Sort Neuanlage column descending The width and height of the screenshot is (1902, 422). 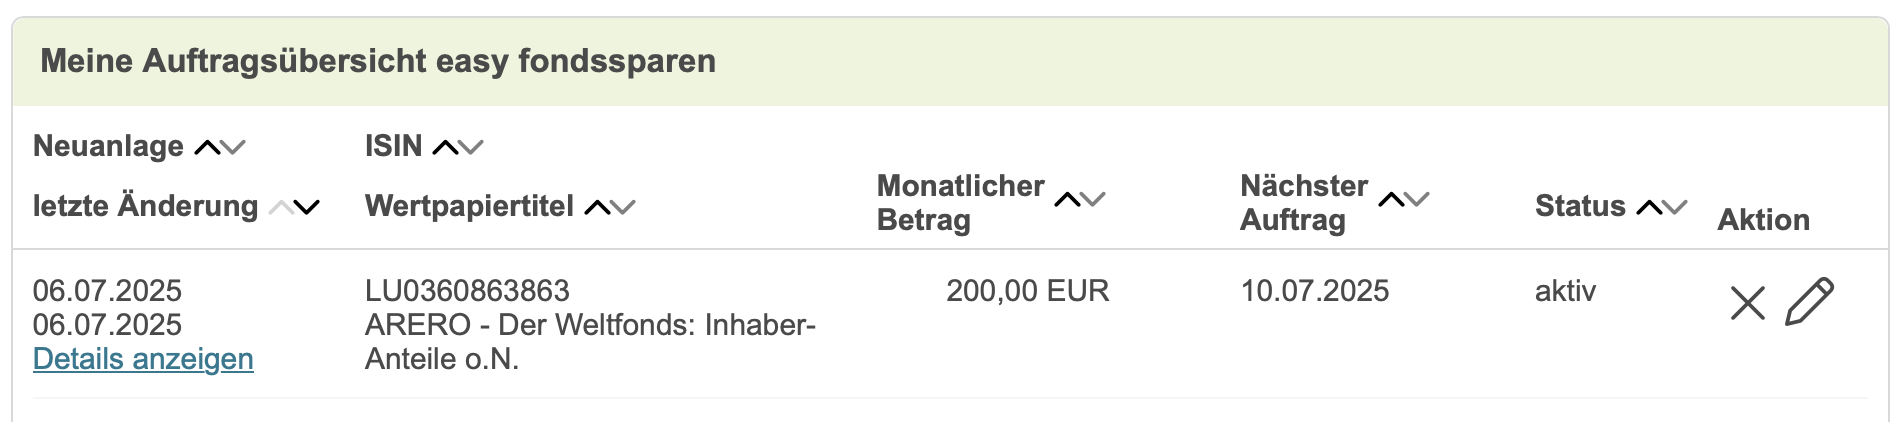234,148
